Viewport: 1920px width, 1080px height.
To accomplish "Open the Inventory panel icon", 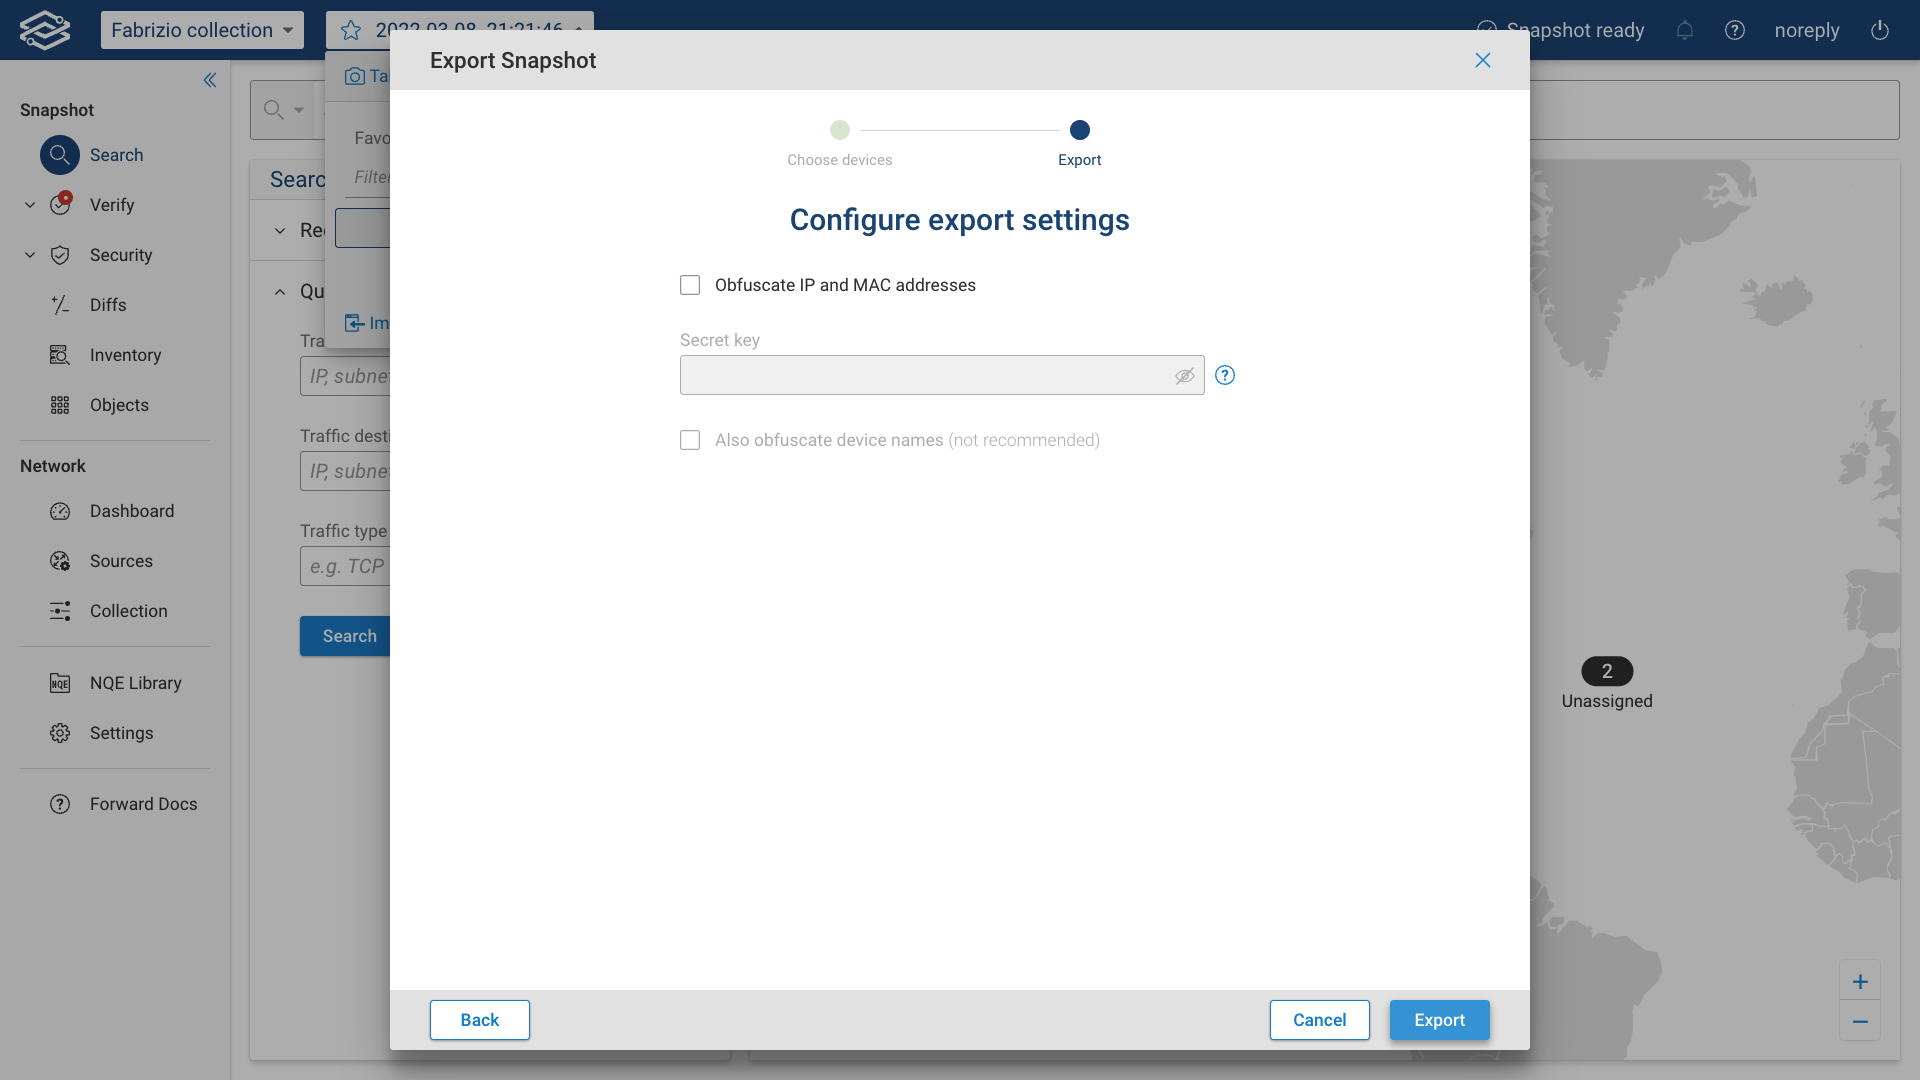I will tap(59, 355).
